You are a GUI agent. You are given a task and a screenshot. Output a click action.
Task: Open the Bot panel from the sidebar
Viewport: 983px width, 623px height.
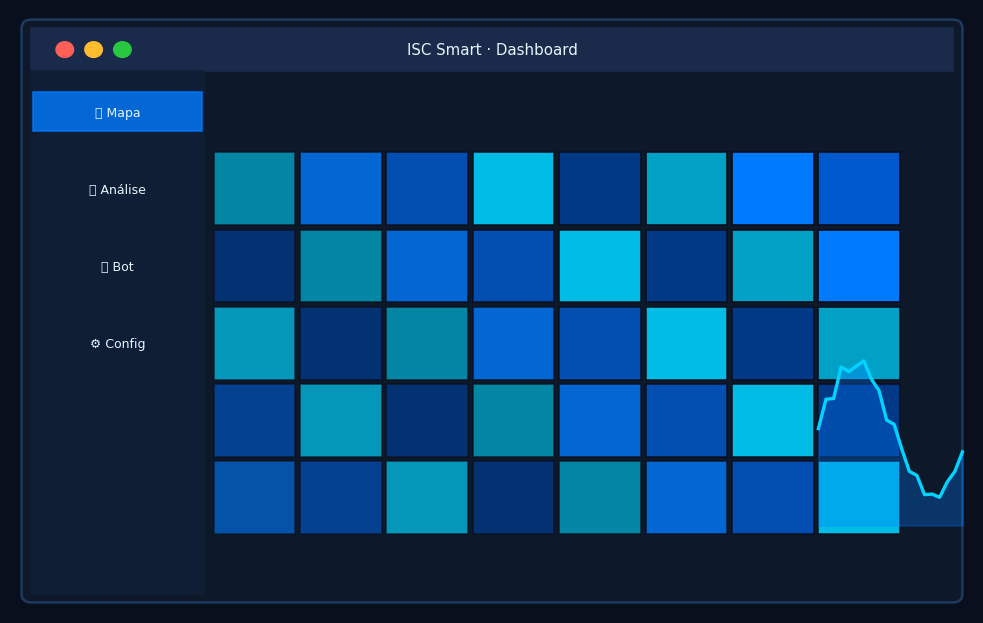click(117, 266)
